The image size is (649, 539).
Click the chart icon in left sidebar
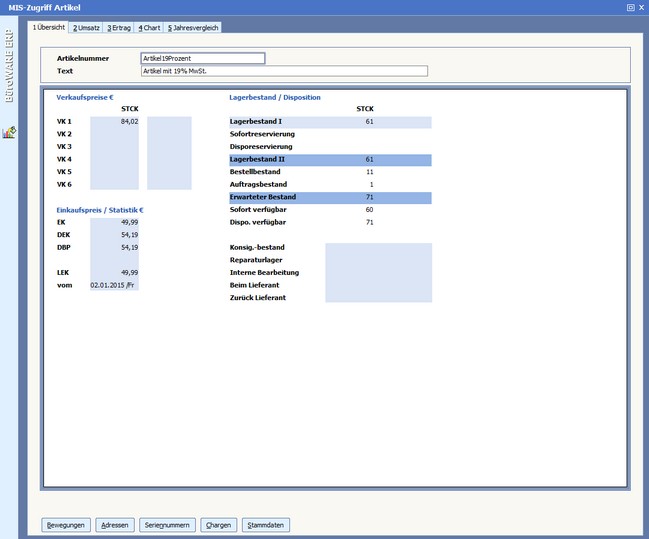pos(9,132)
